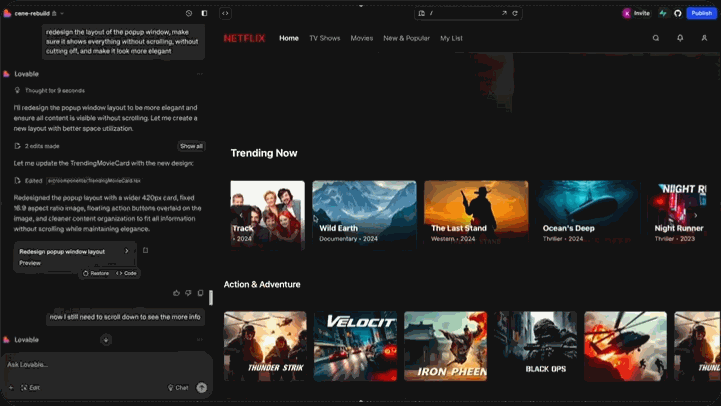The width and height of the screenshot is (721, 406).
Task: Open the Iron Phoenix movie poster
Action: [446, 346]
